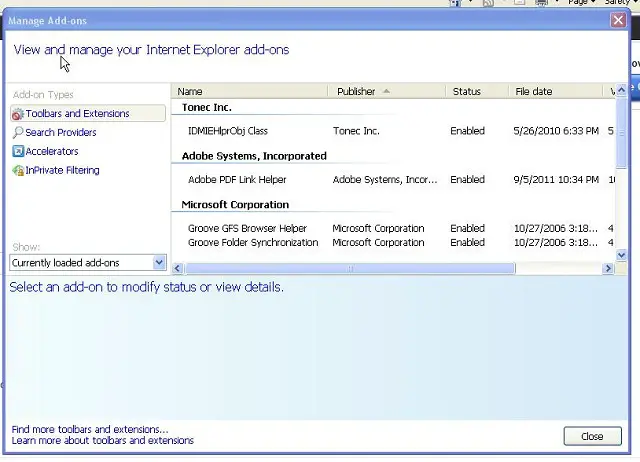Select the Tonec Inc. group header

click(207, 107)
